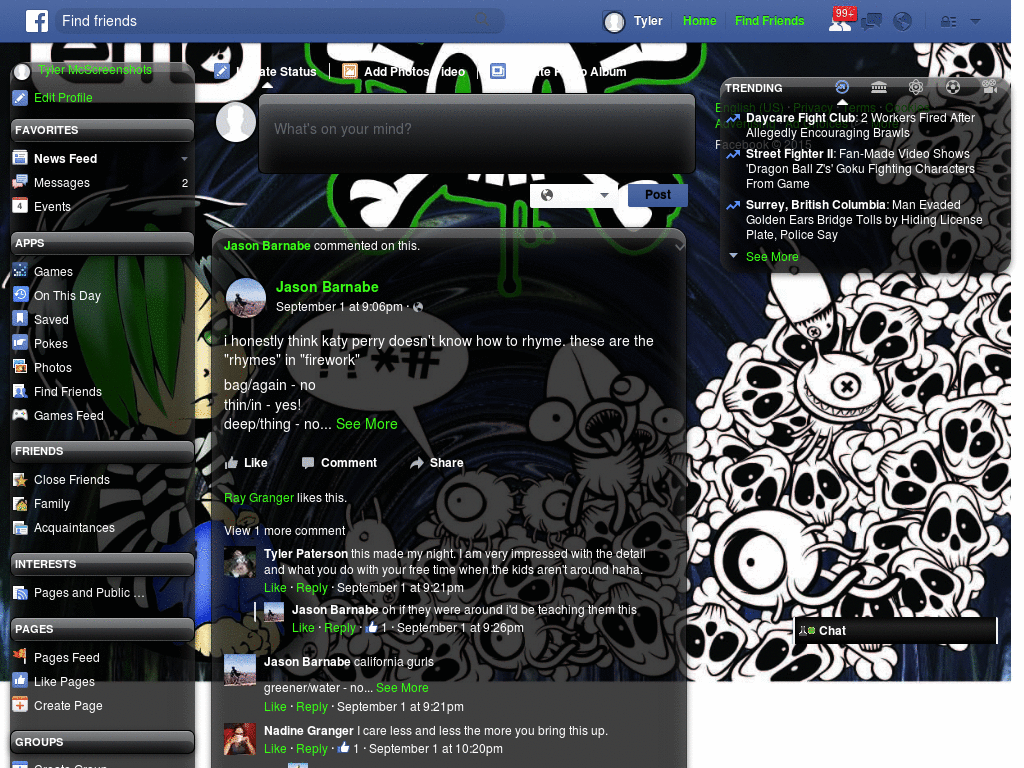Open the account settings dropdown arrow
1024x768 pixels.
point(975,21)
